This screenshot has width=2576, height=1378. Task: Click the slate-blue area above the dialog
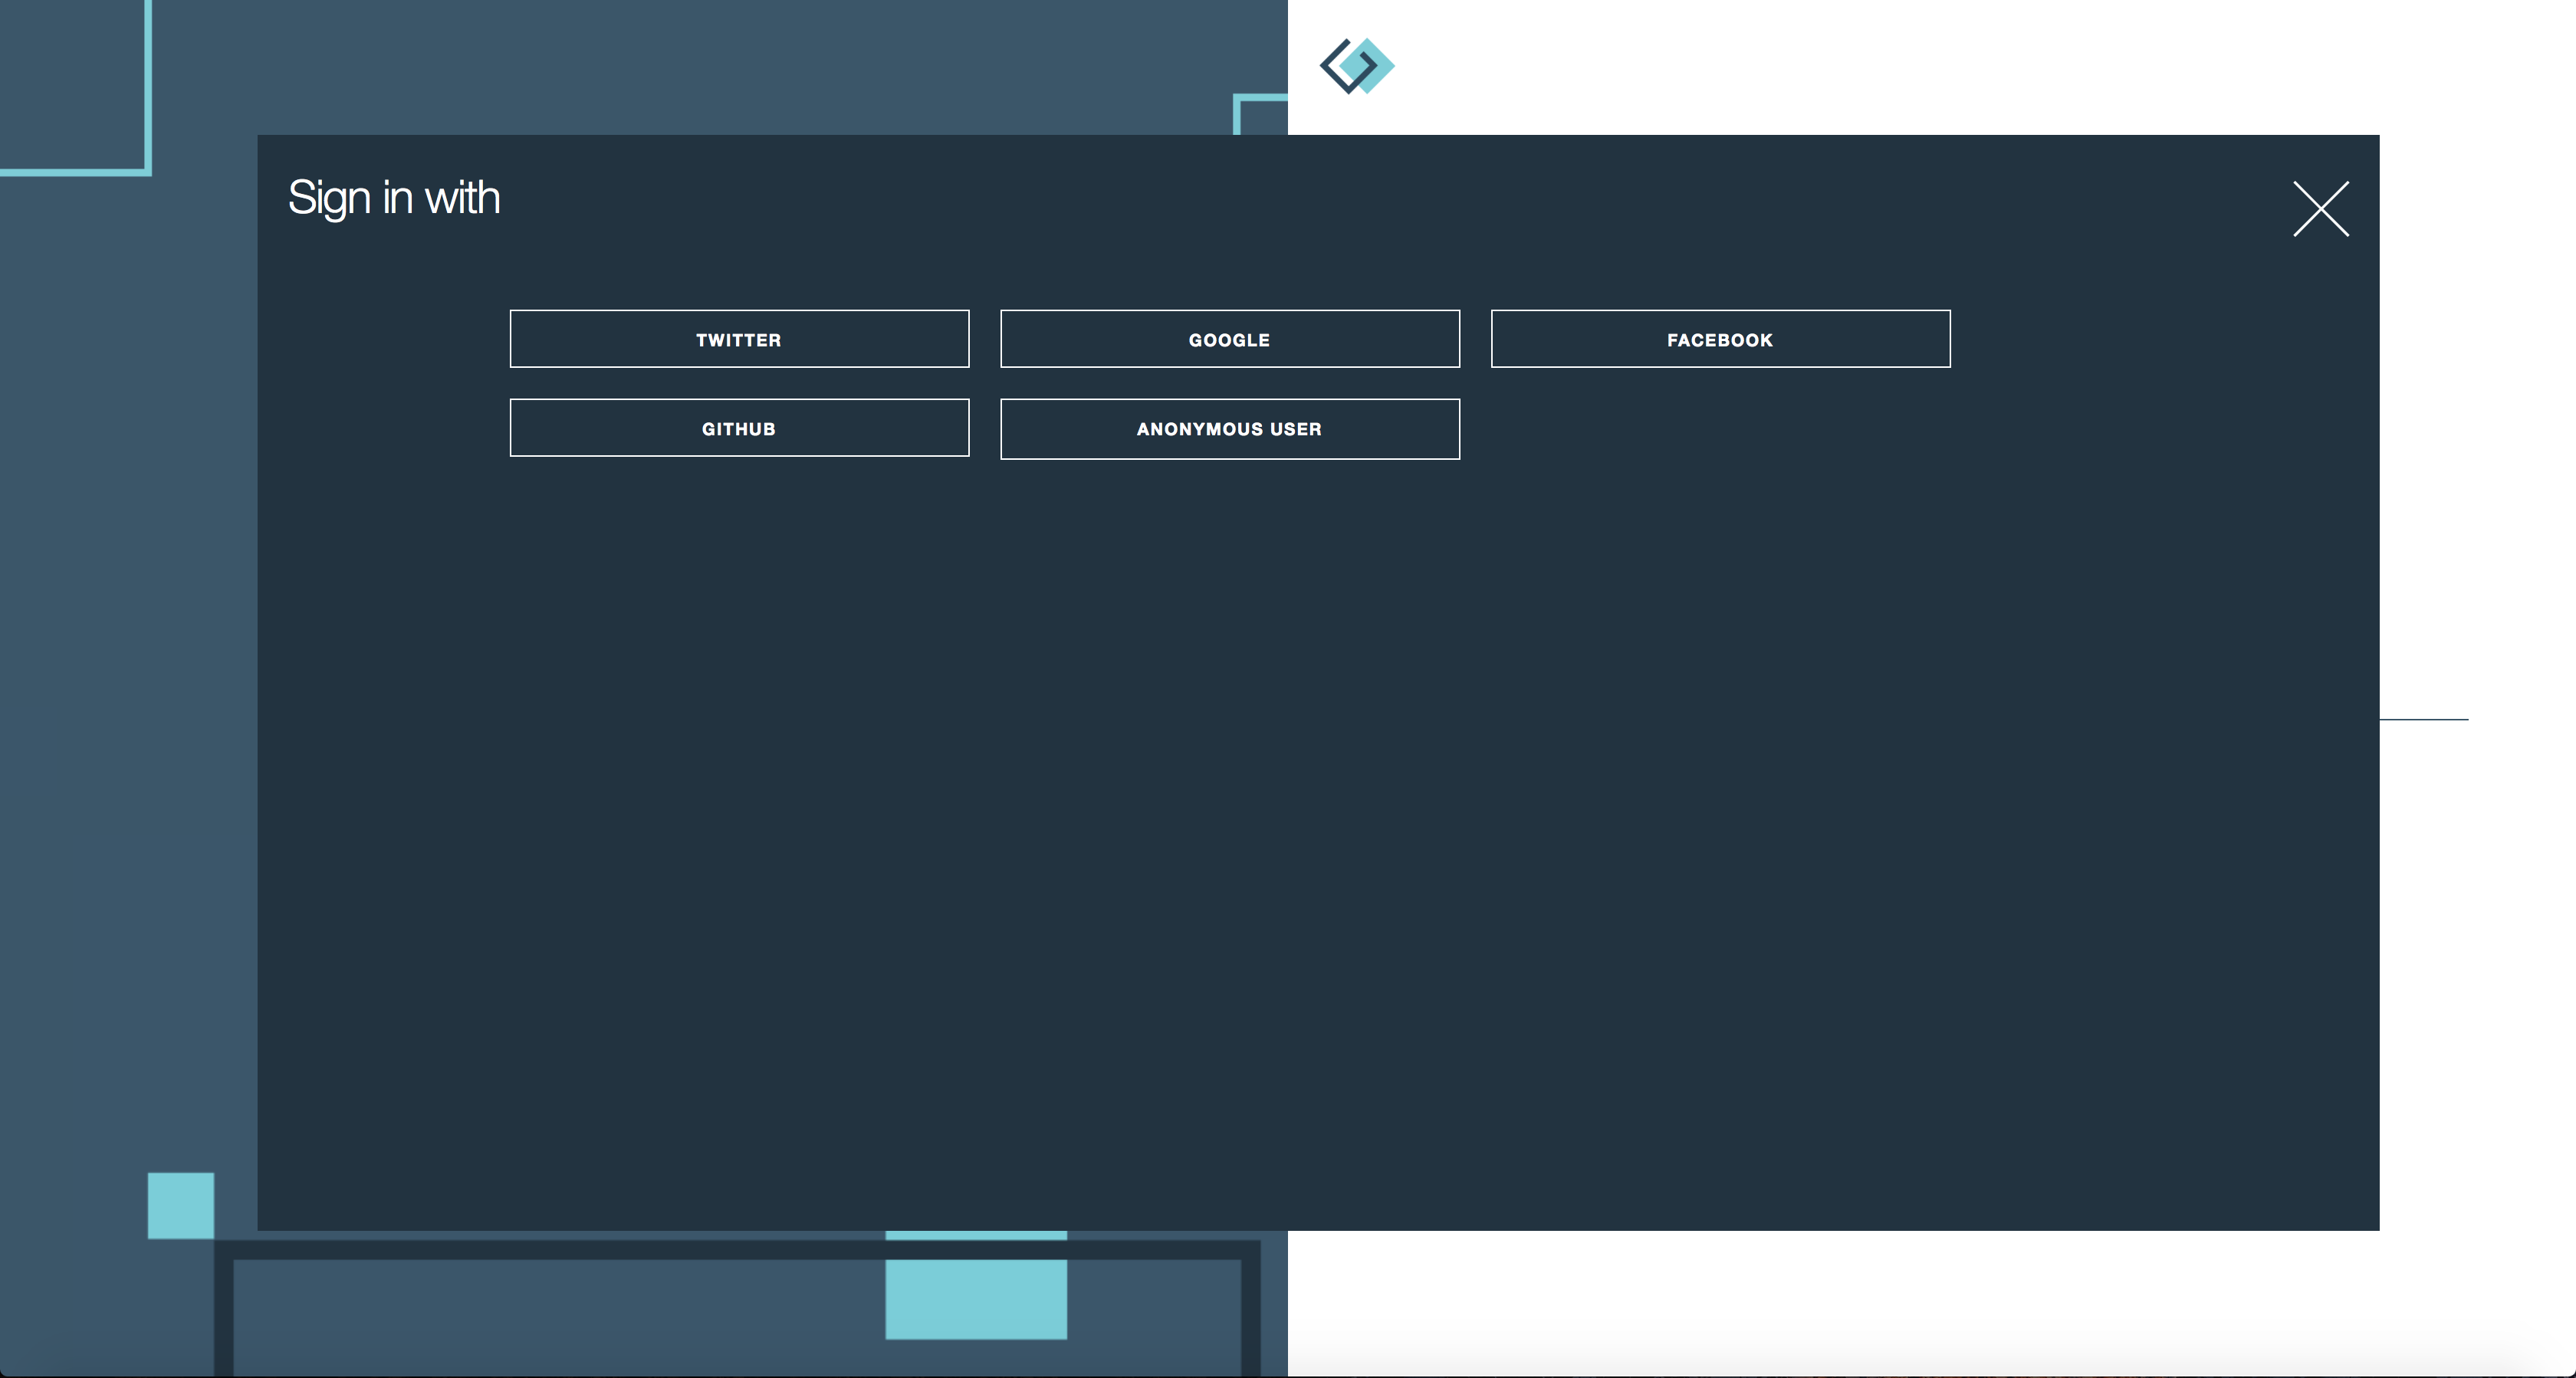coord(700,66)
